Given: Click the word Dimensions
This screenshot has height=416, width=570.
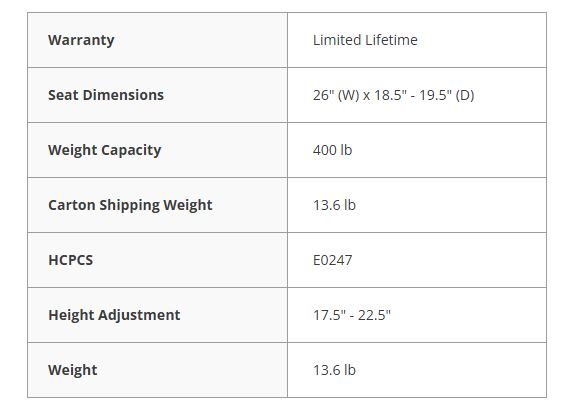Looking at the screenshot, I should tap(123, 95).
